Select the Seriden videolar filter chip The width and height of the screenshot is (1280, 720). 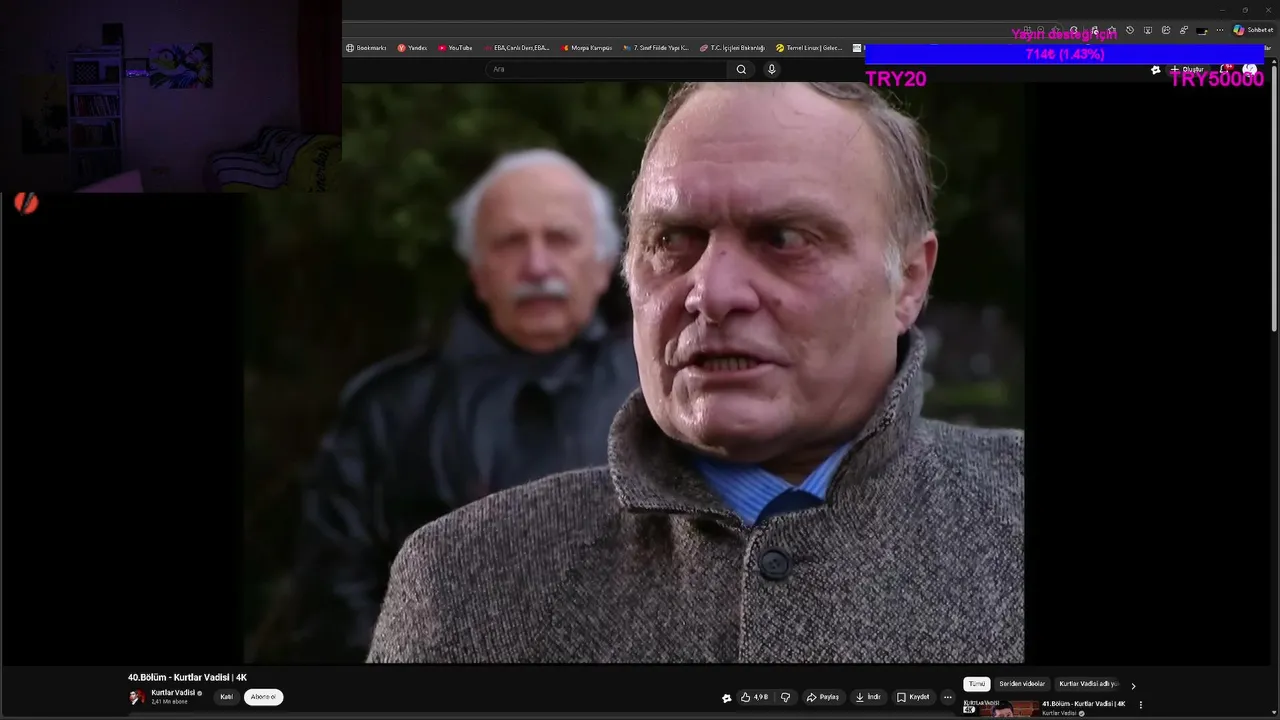[x=1022, y=684]
